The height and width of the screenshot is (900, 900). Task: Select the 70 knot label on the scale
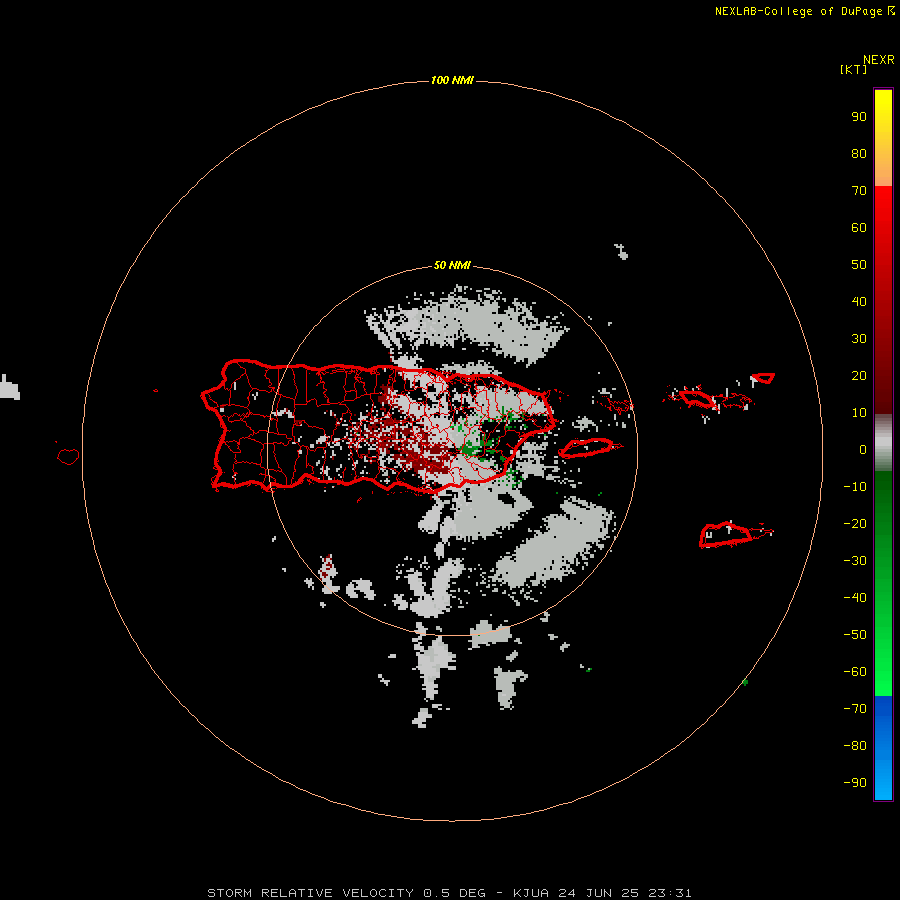point(859,191)
